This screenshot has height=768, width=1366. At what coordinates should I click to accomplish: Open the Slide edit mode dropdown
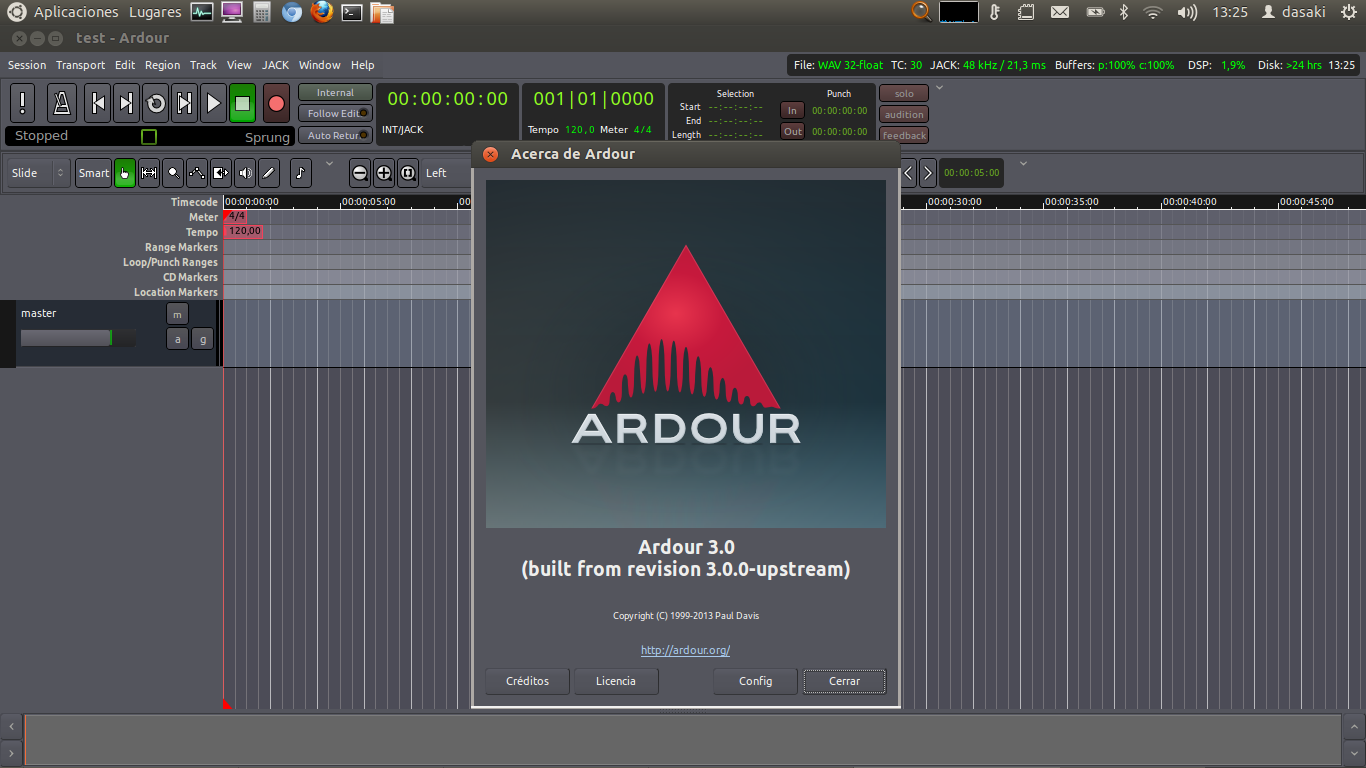pyautogui.click(x=38, y=173)
